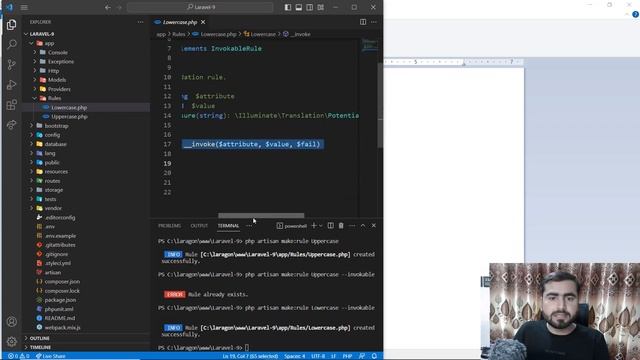
Task: Create a new terminal with plus icon
Action: 313,226
